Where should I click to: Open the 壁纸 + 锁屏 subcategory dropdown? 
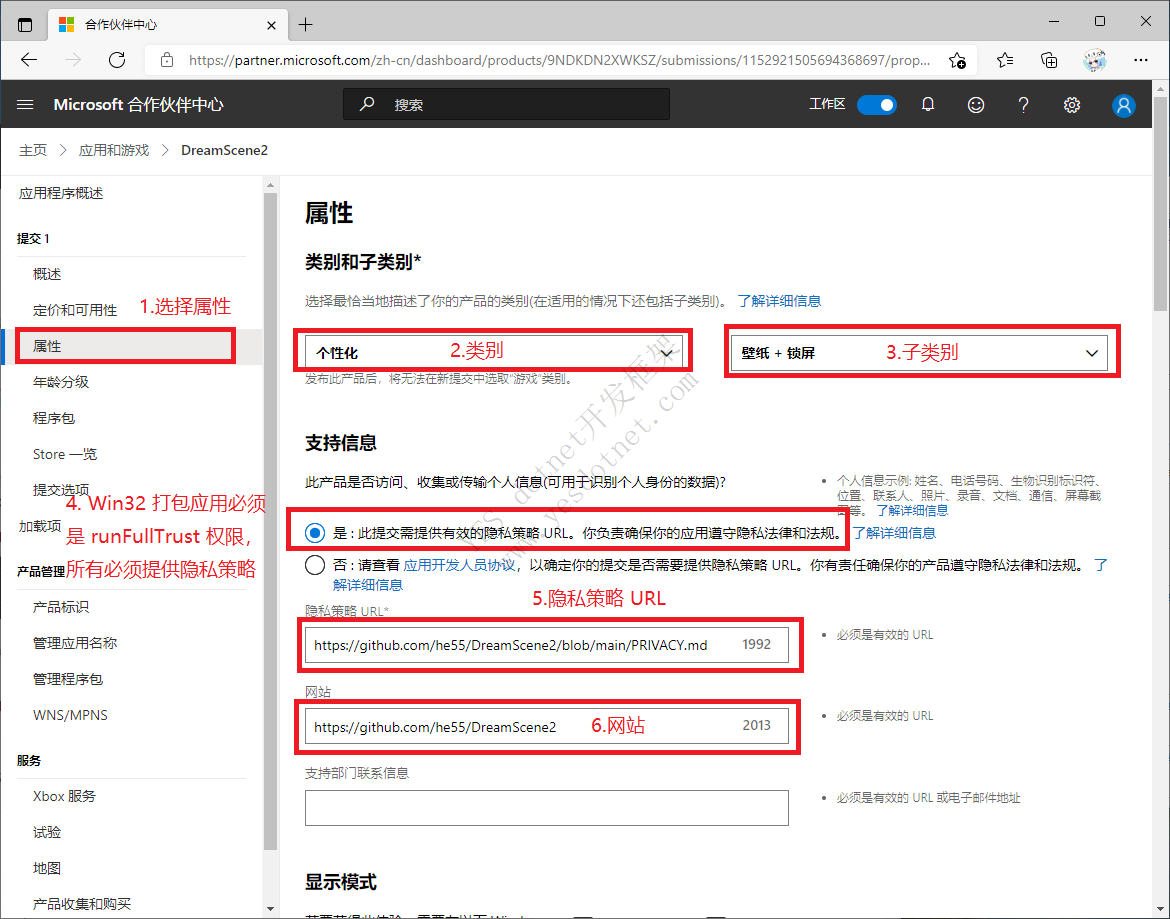[919, 353]
